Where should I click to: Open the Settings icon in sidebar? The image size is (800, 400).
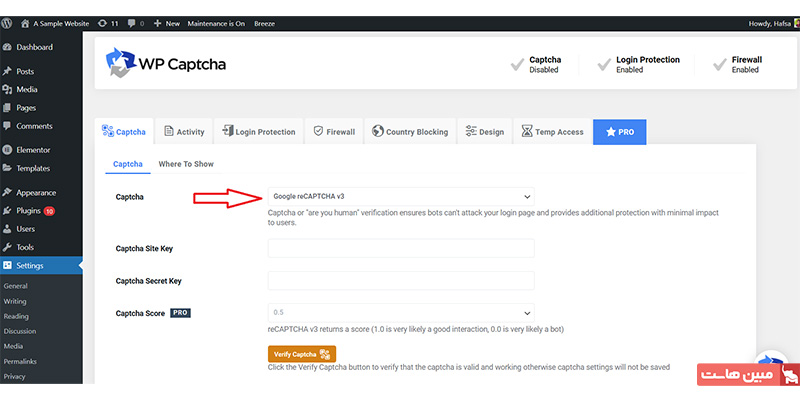[7, 266]
